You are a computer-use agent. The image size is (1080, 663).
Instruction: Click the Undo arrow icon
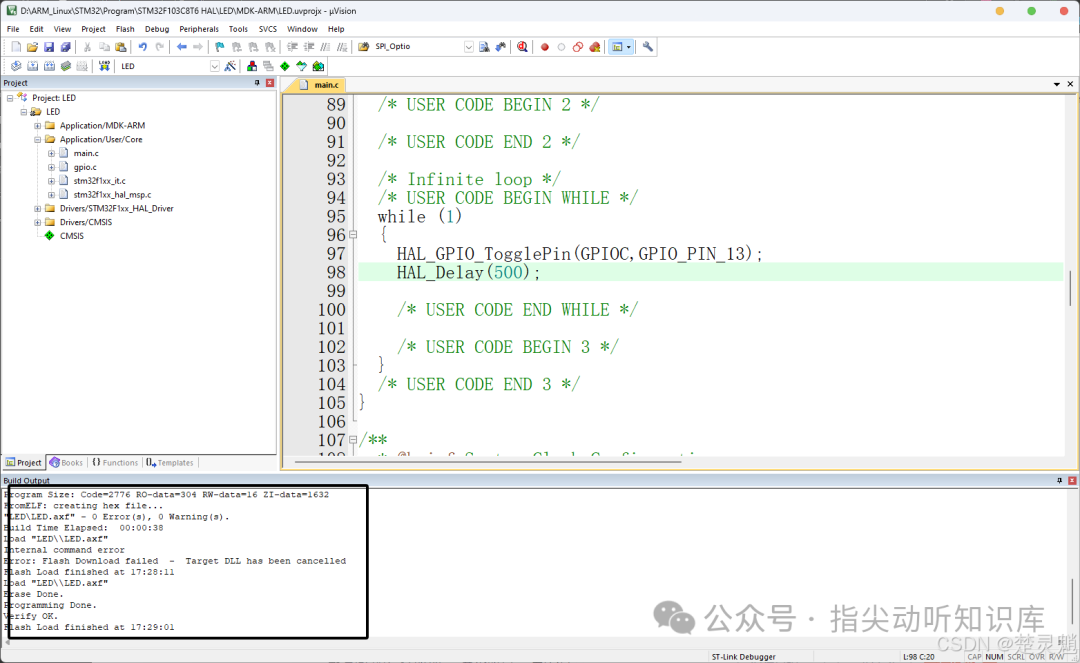(143, 47)
